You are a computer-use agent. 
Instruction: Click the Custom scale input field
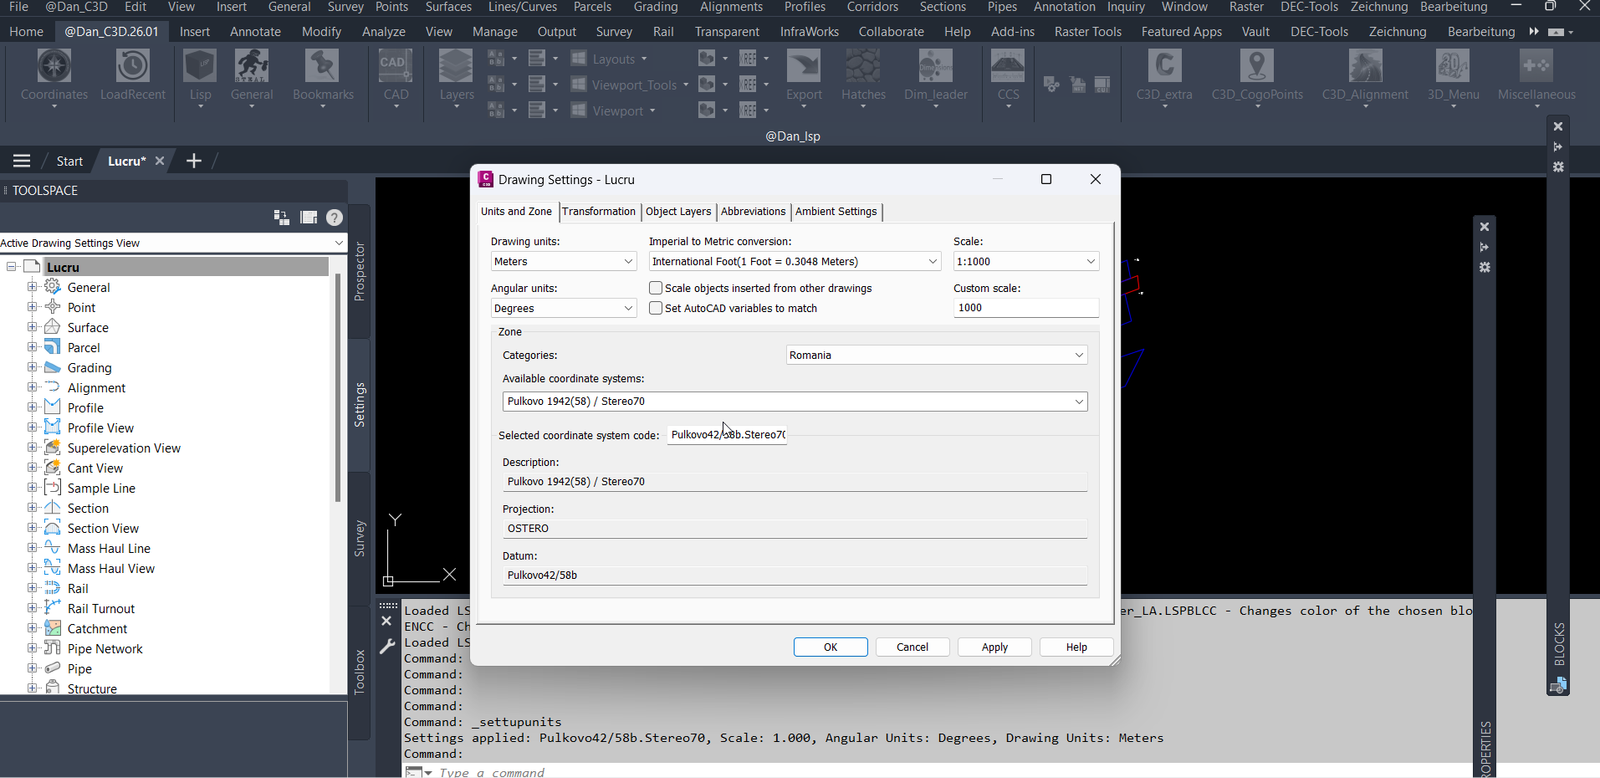point(1026,308)
